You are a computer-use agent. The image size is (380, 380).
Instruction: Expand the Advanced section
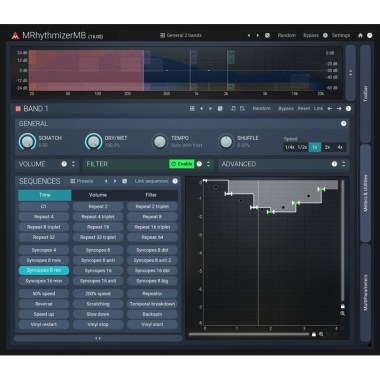pos(344,164)
